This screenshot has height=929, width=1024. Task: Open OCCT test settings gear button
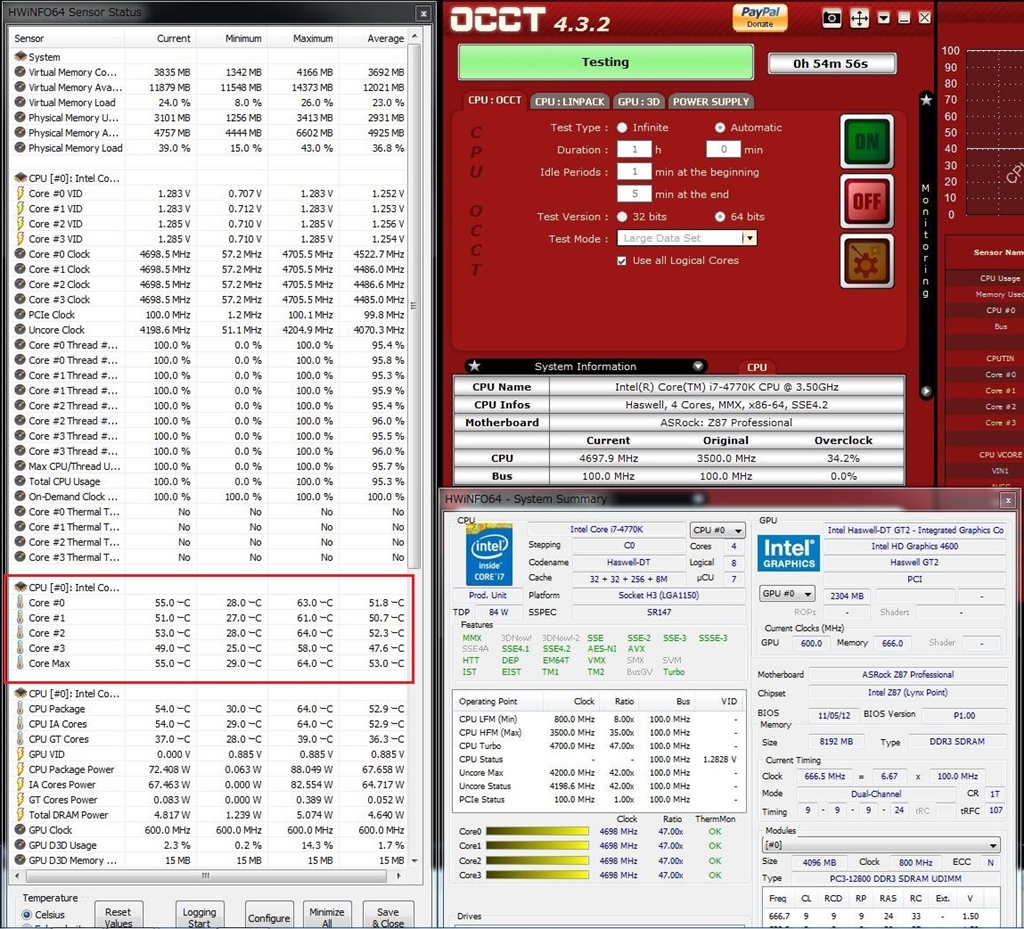(x=867, y=261)
